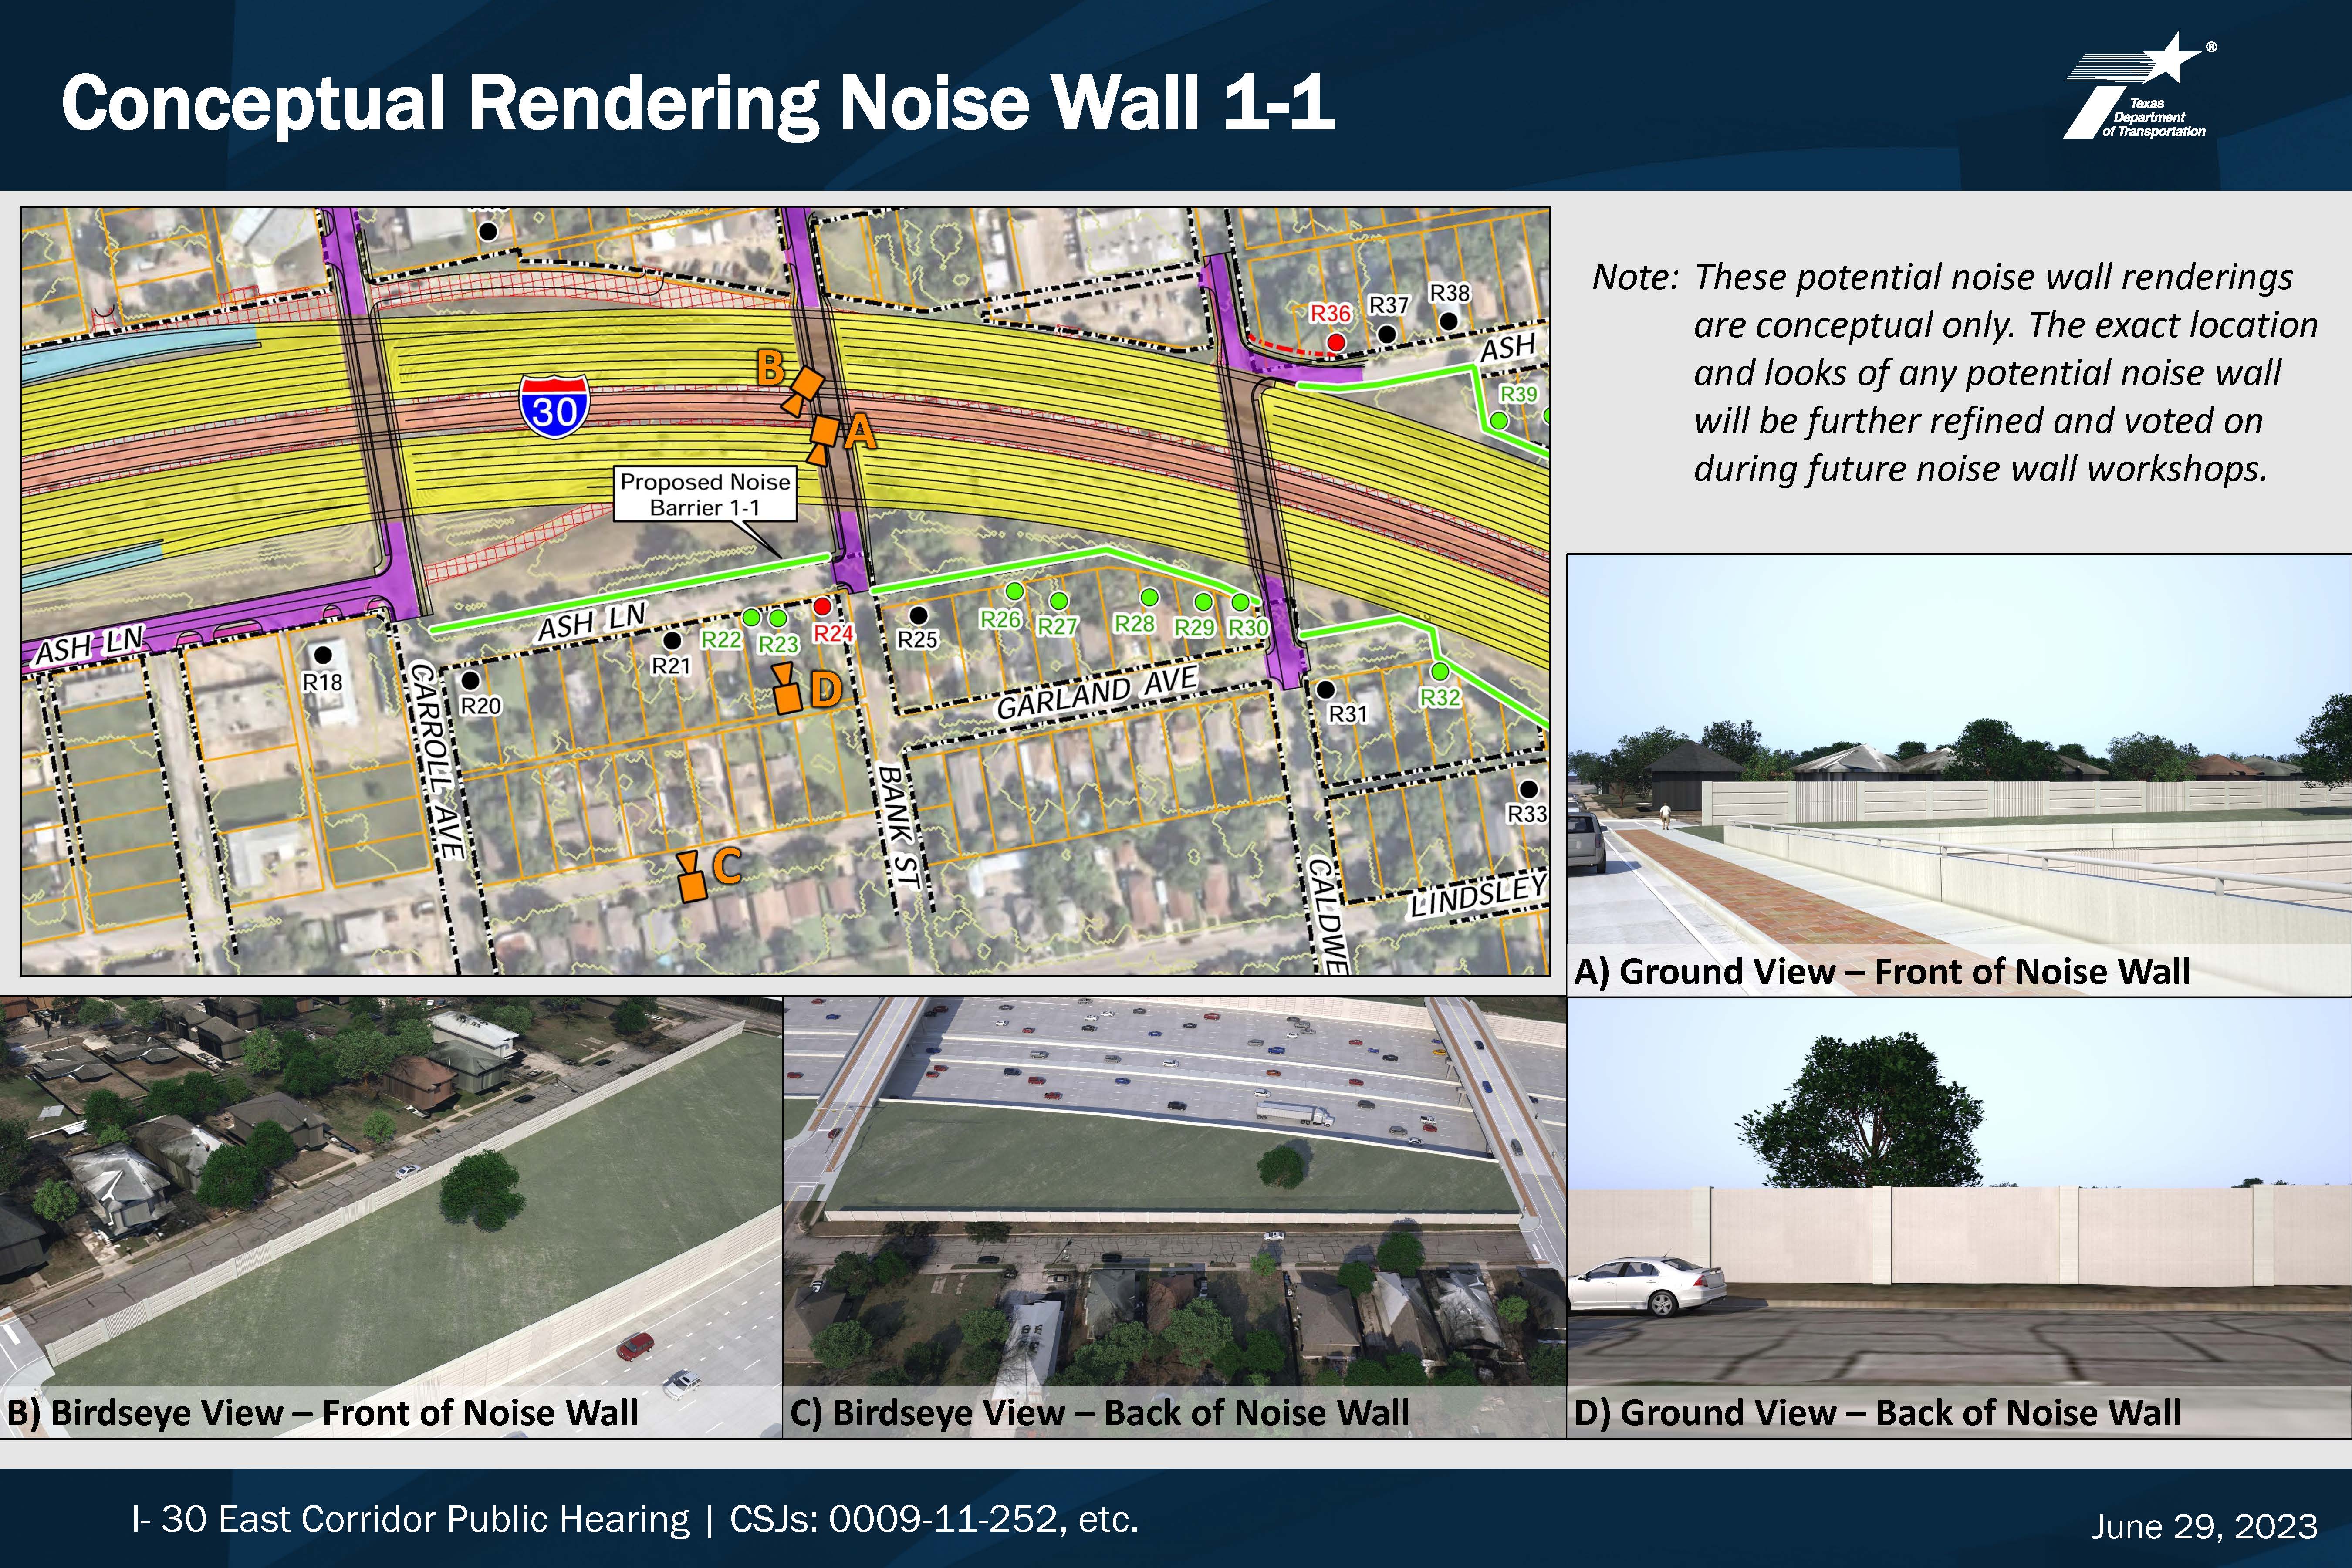The image size is (2352, 1568).
Task: Click the green receiver dot R29
Action: (1203, 602)
